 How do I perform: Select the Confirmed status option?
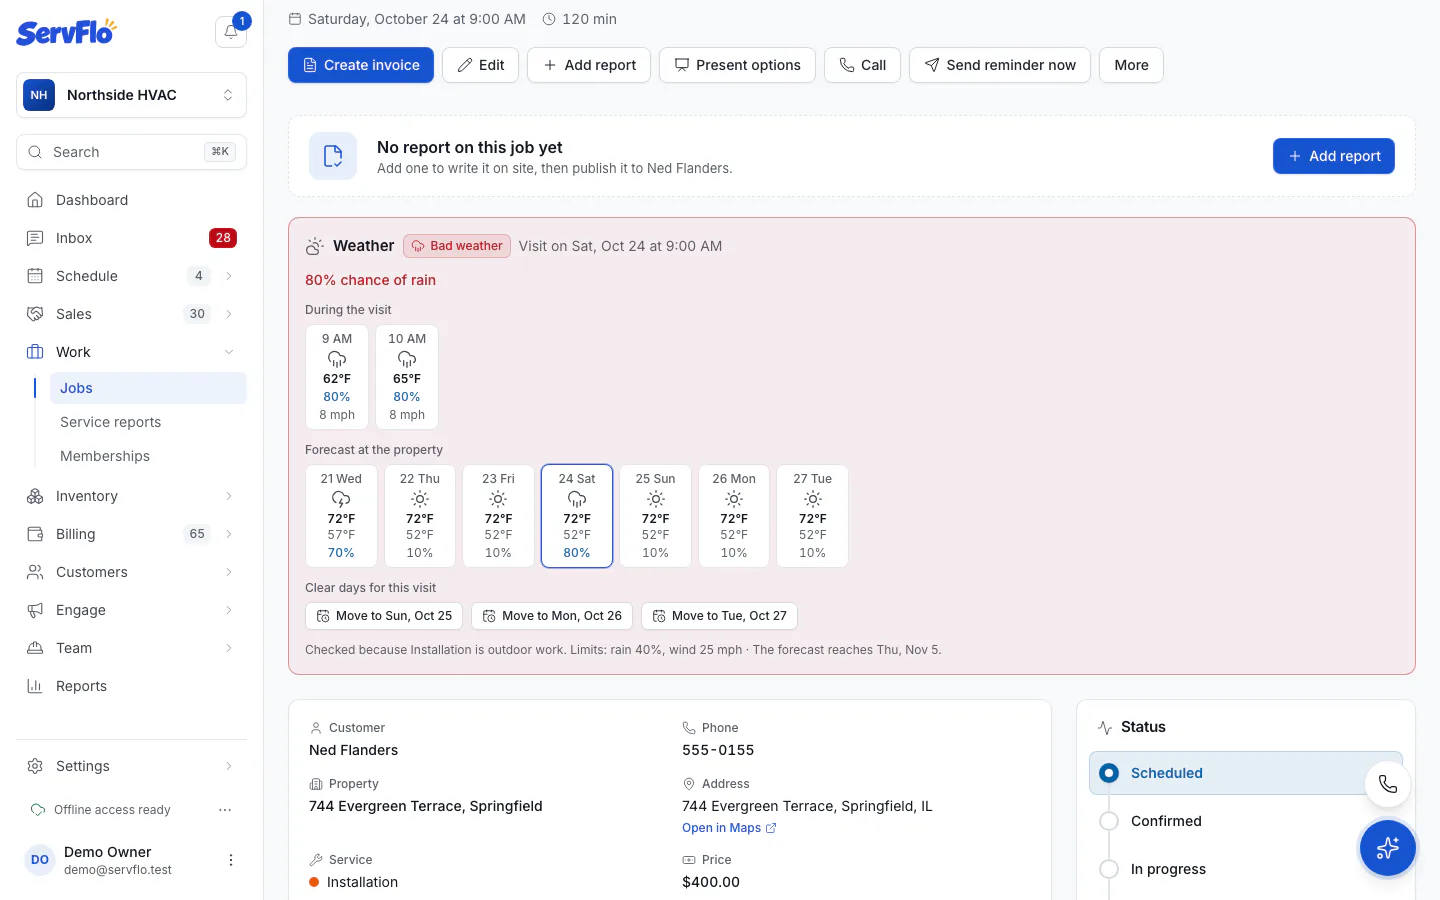point(1245,821)
